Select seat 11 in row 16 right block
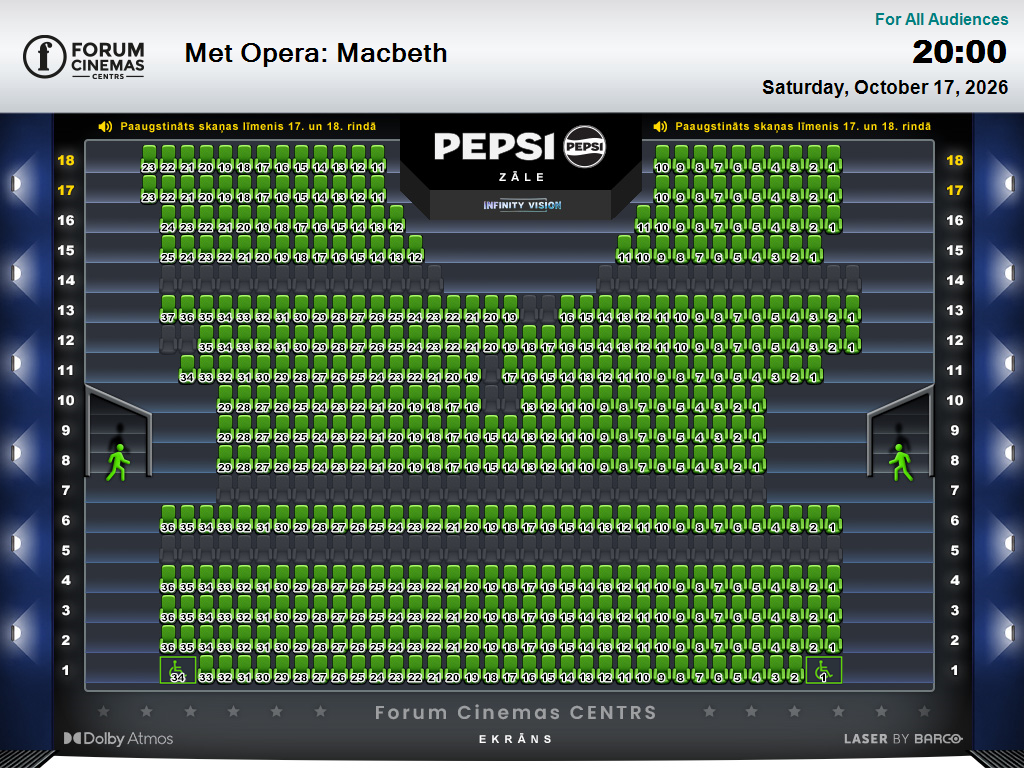1024x768 pixels. [643, 219]
